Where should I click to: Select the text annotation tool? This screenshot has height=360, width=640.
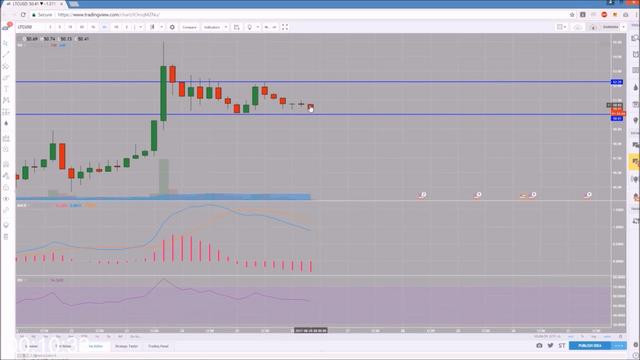pos(6,89)
